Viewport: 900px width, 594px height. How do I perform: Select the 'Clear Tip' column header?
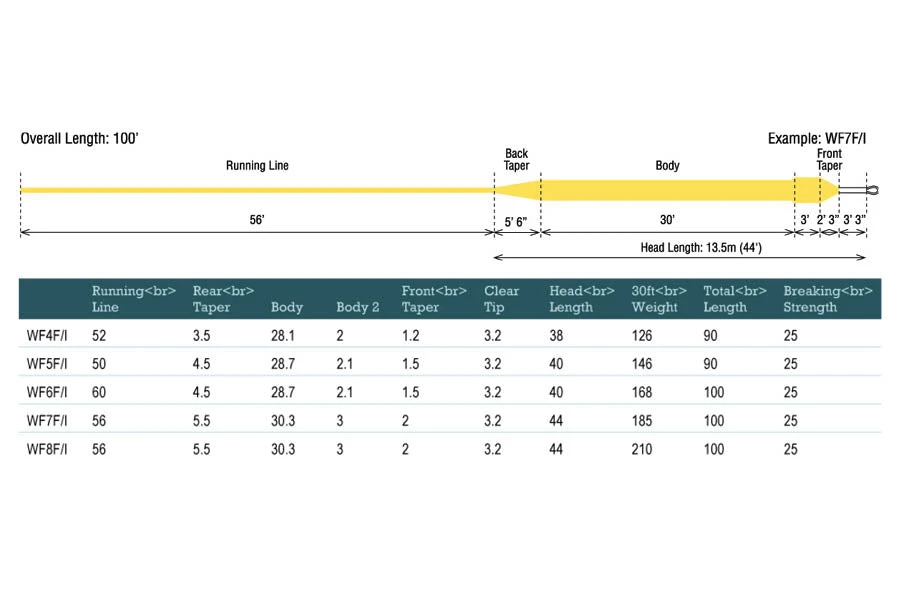coord(502,299)
